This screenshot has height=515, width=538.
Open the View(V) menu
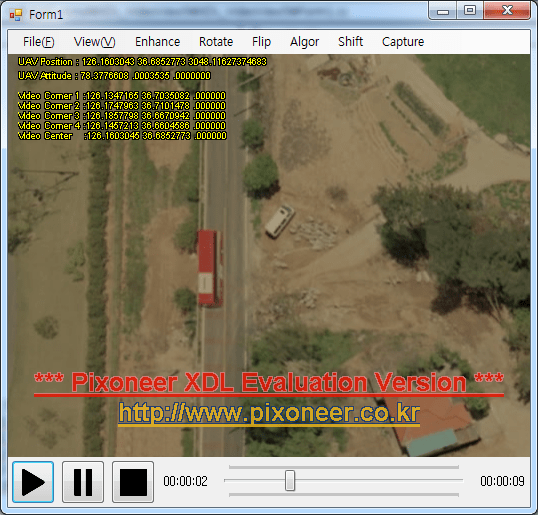[x=94, y=42]
